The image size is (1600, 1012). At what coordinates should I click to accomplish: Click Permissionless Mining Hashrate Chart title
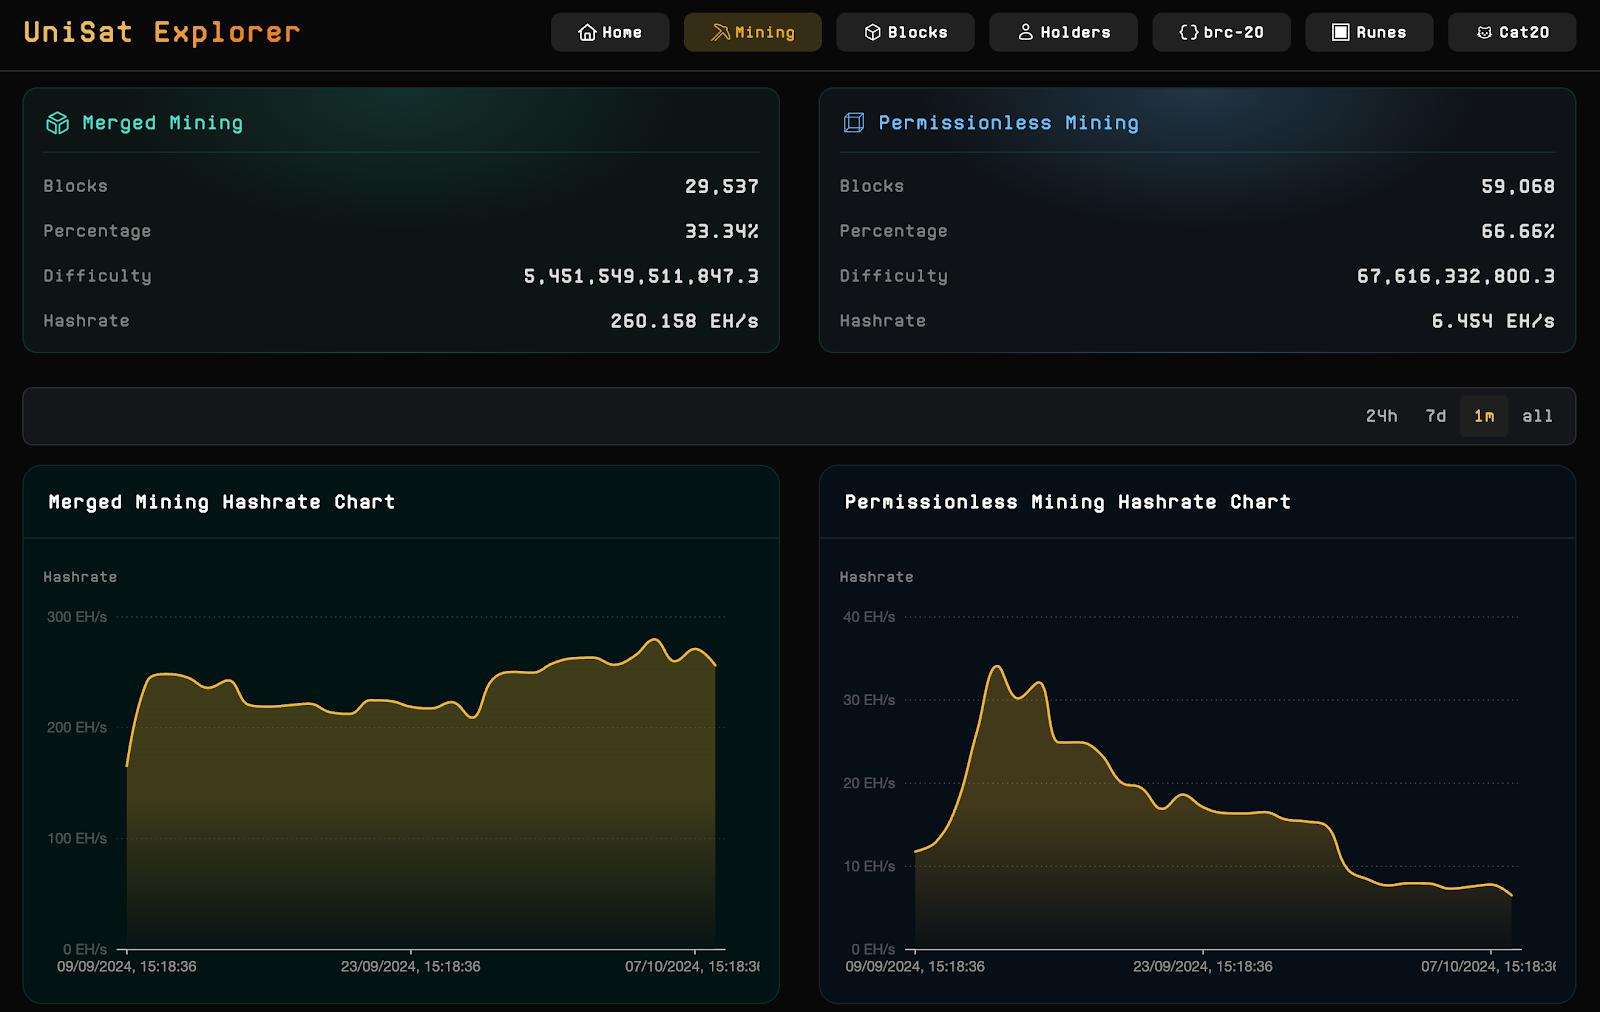pyautogui.click(x=1068, y=502)
